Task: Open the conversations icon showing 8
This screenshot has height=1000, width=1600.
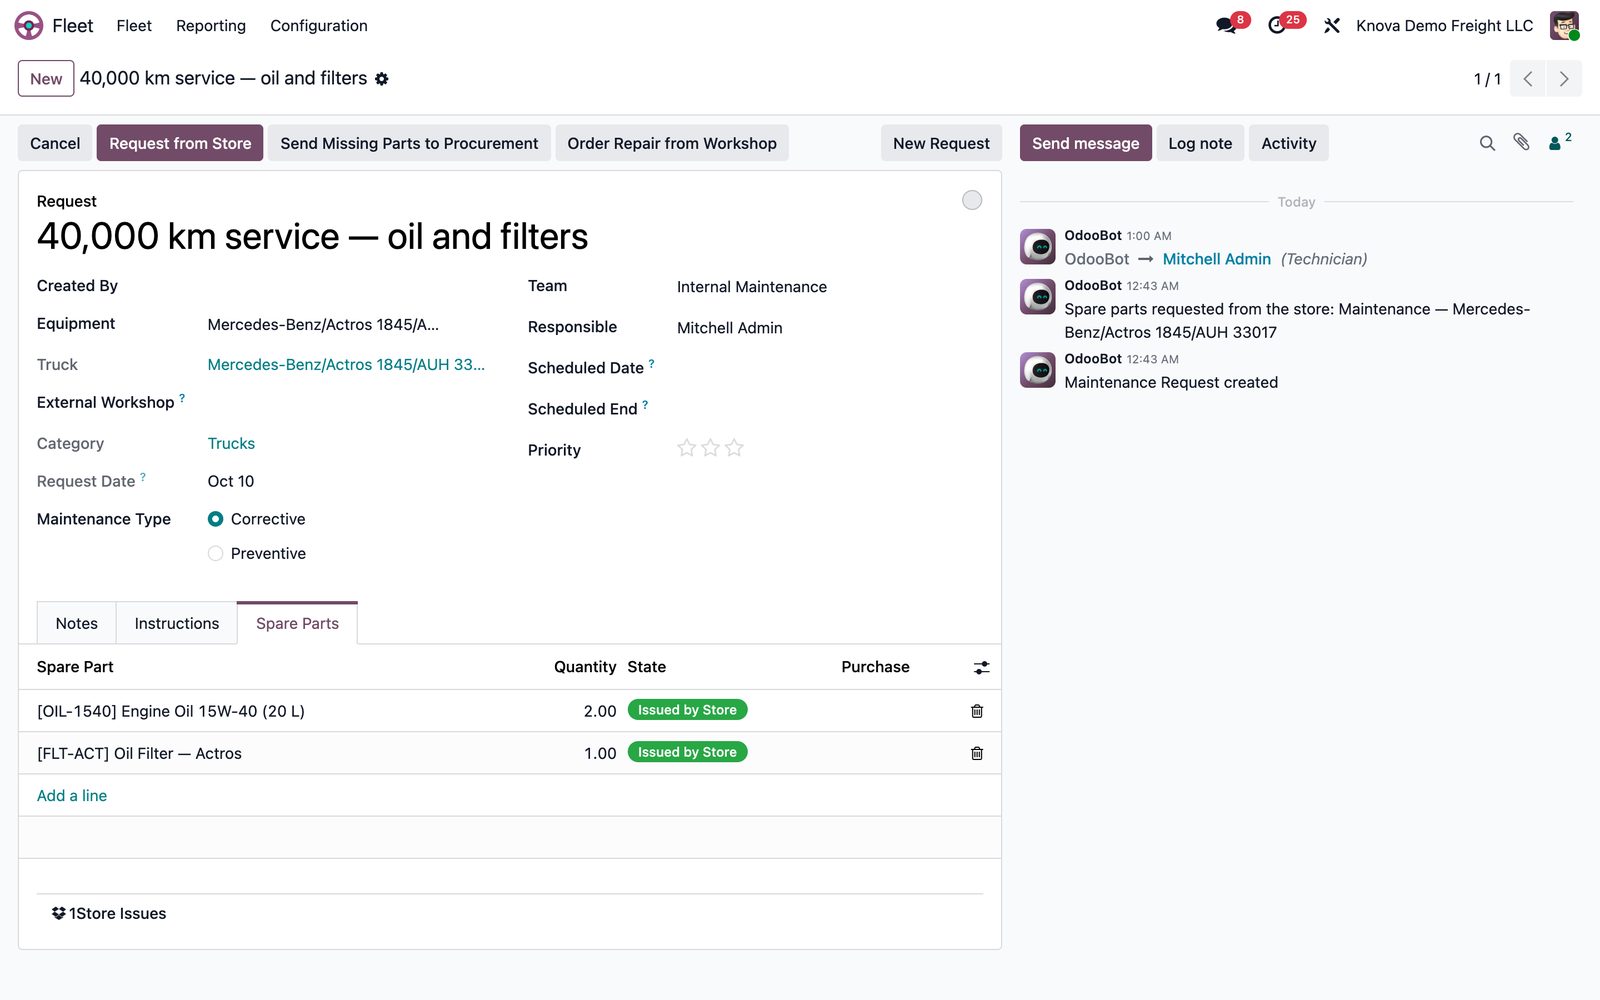Action: pyautogui.click(x=1227, y=26)
